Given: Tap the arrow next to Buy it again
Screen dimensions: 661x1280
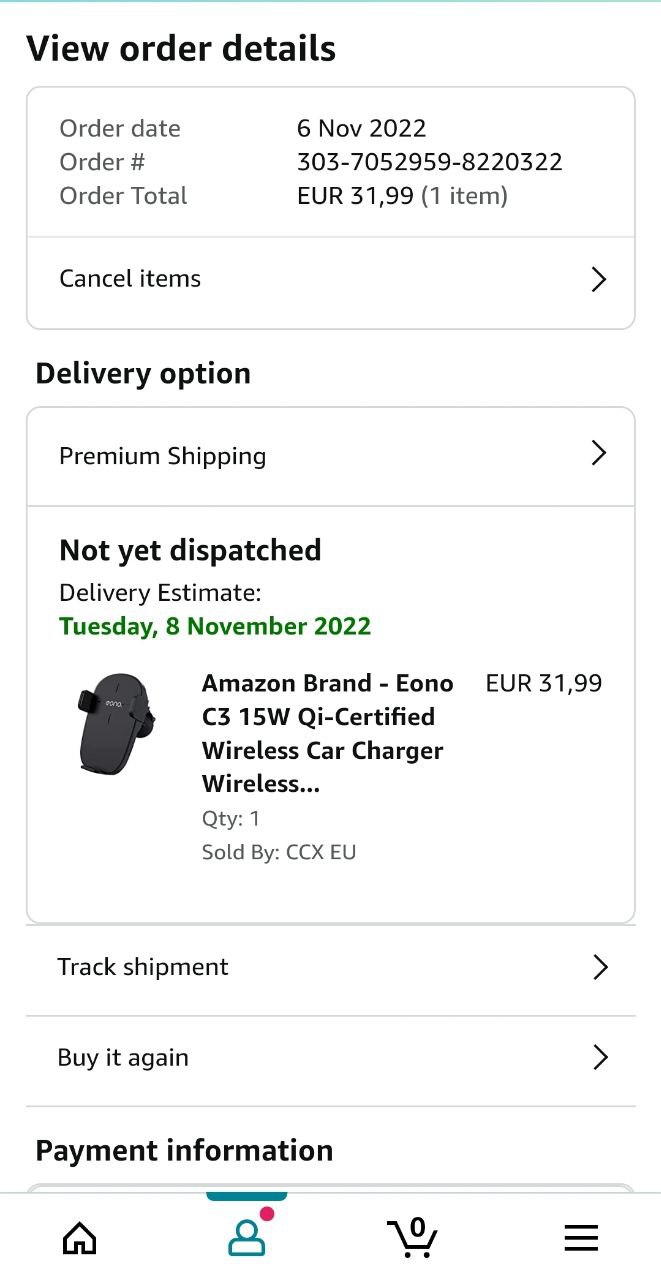Looking at the screenshot, I should point(600,1057).
